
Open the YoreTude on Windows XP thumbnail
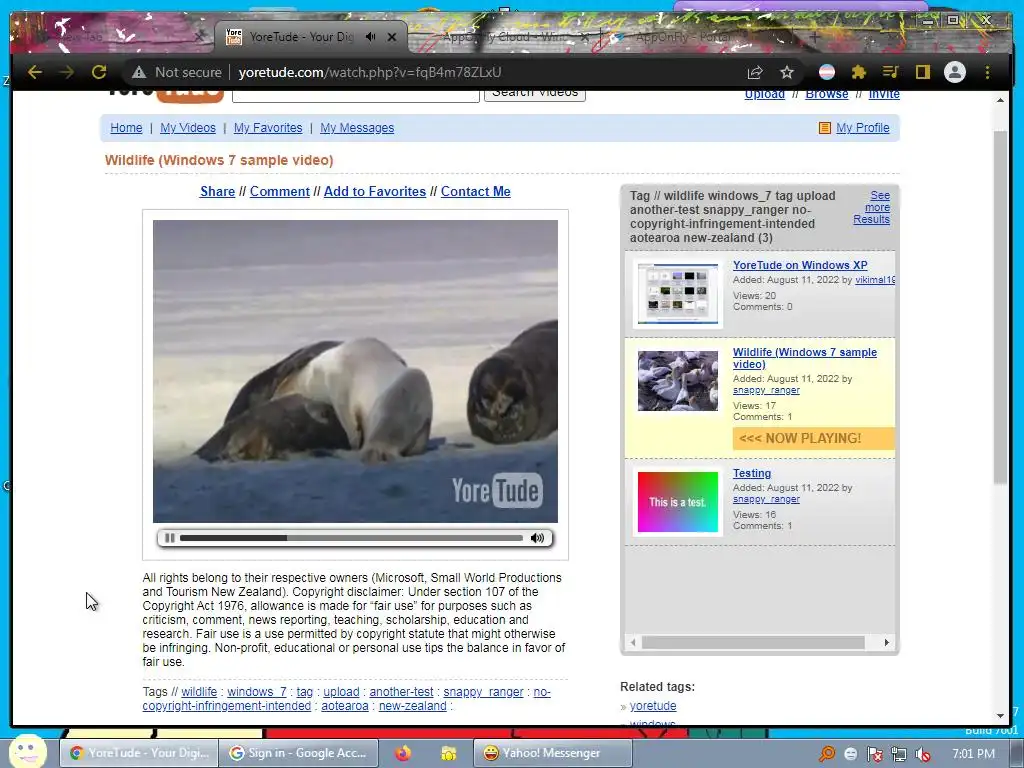click(x=678, y=294)
